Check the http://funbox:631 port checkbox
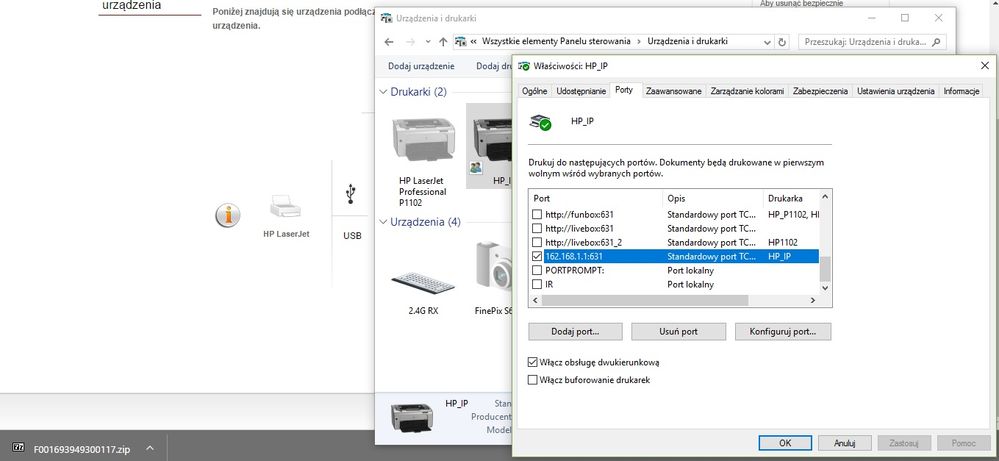Image resolution: width=999 pixels, height=461 pixels. point(537,215)
